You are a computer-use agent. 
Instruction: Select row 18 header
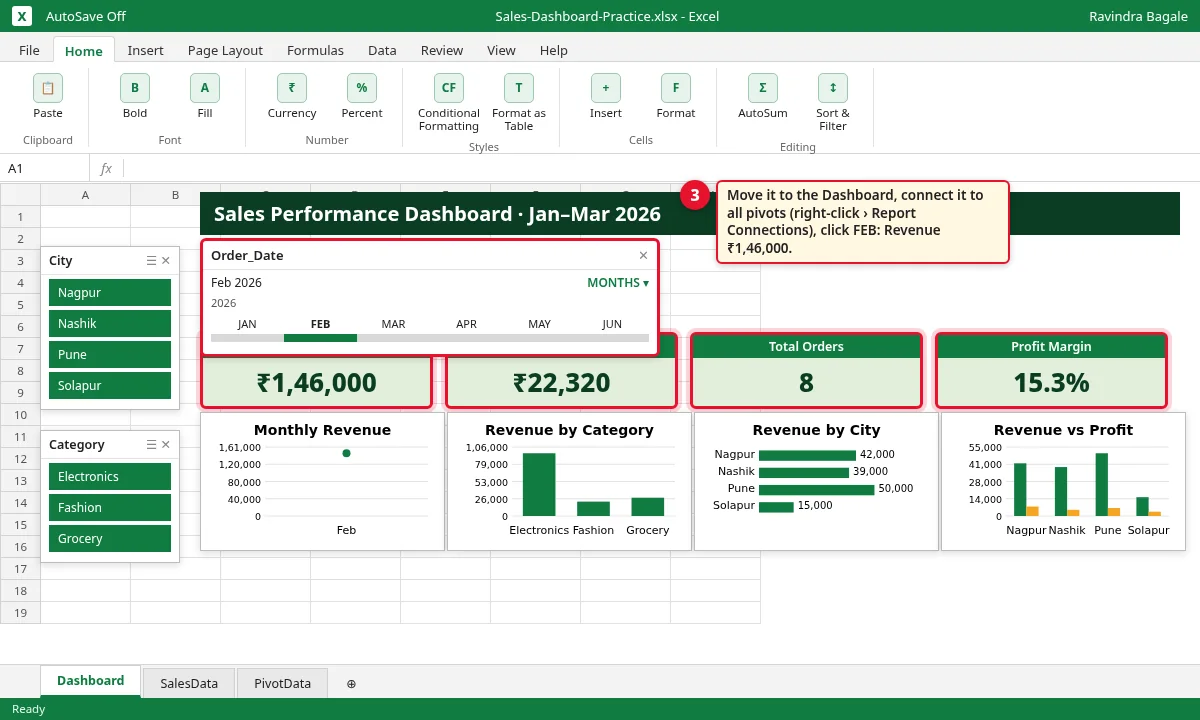(20, 590)
